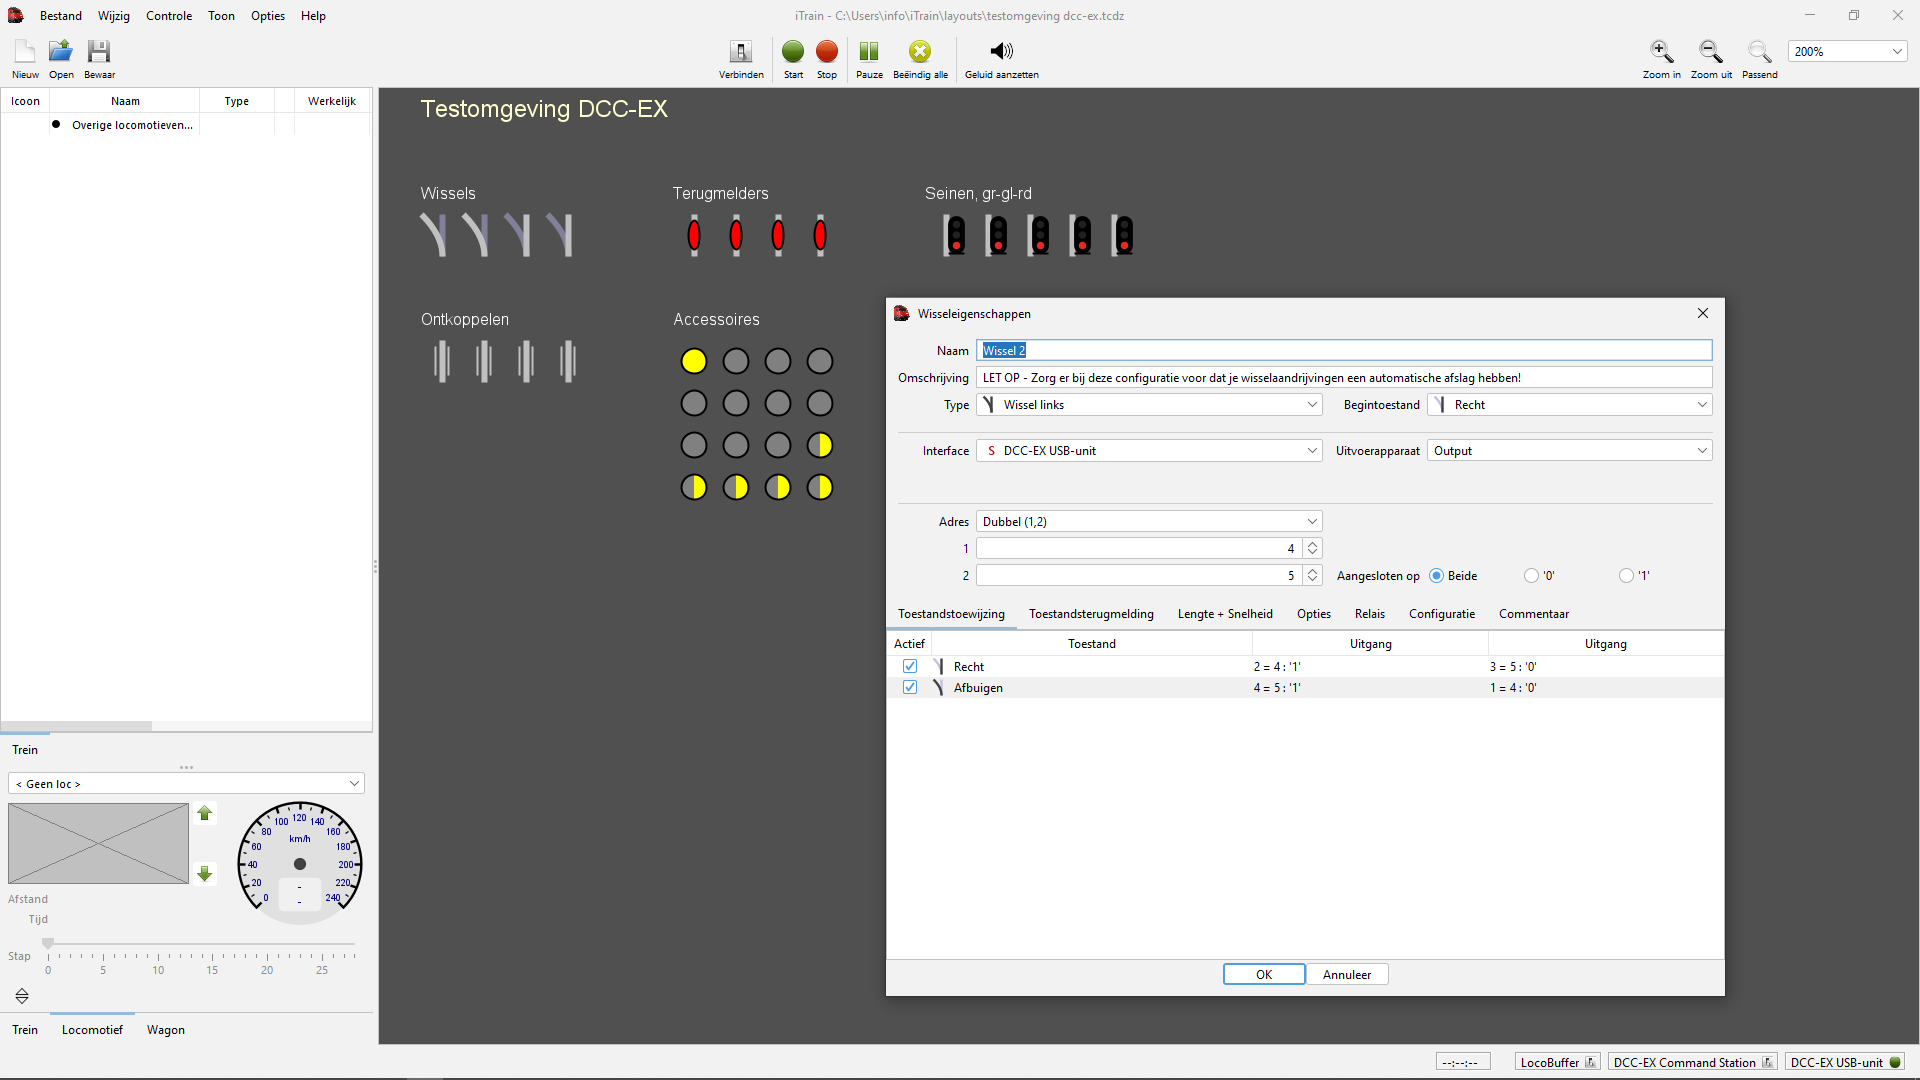
Task: Open the Type Wissel links dropdown
Action: pos(1149,405)
